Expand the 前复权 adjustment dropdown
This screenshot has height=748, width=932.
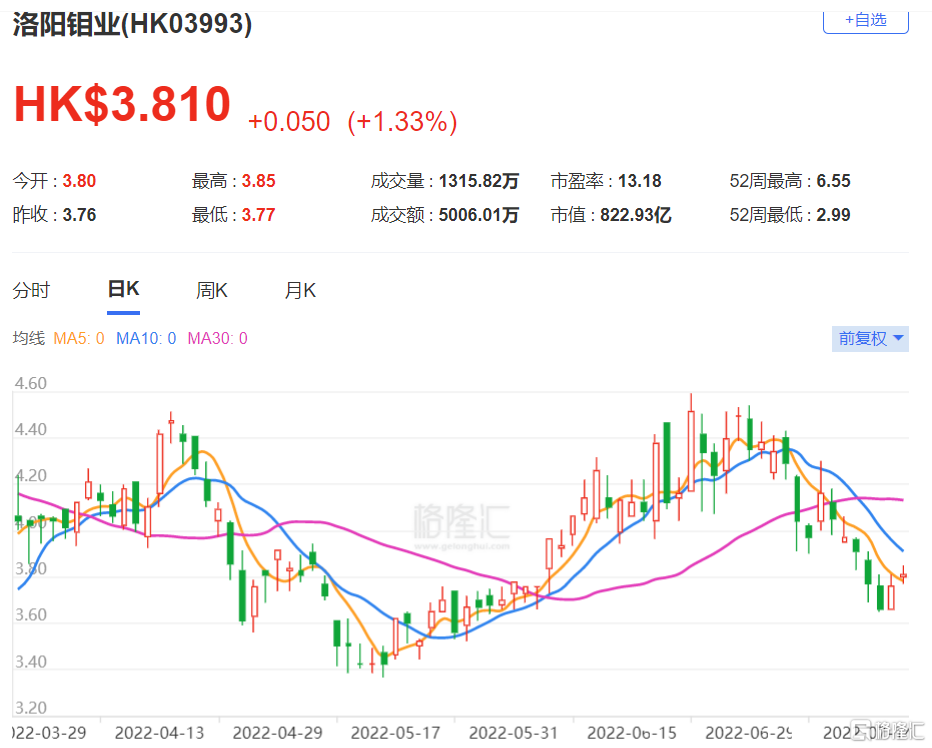pos(870,338)
